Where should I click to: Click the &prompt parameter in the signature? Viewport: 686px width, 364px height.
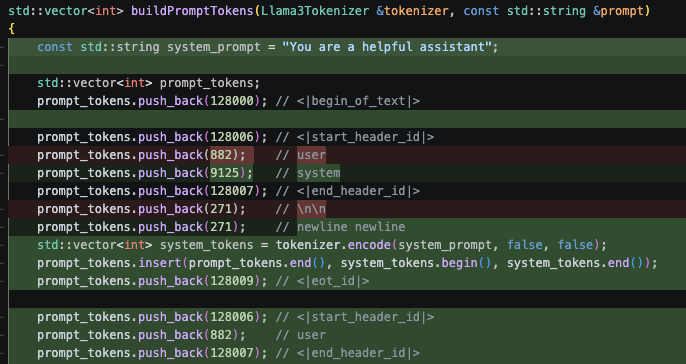[x=618, y=11]
